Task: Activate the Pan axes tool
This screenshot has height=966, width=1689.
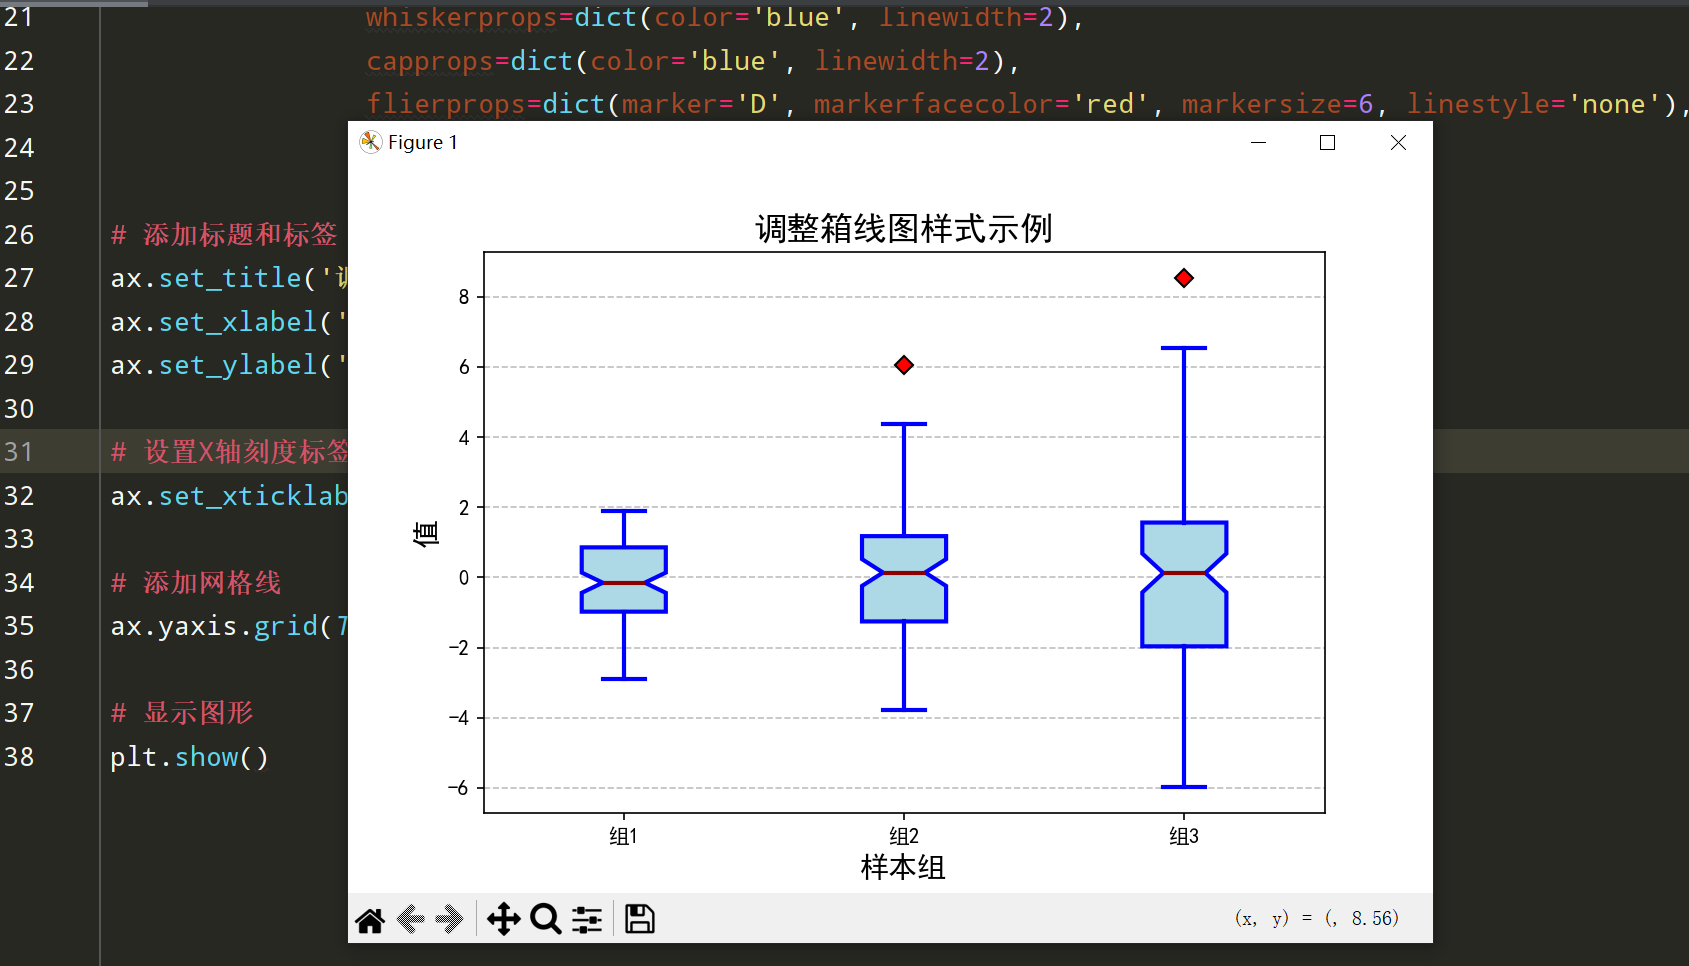Action: coord(503,919)
